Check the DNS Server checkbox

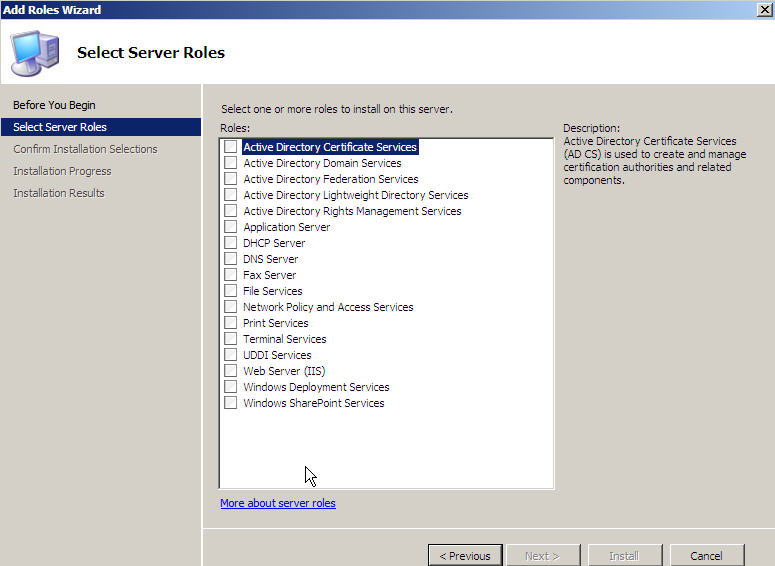(x=230, y=259)
